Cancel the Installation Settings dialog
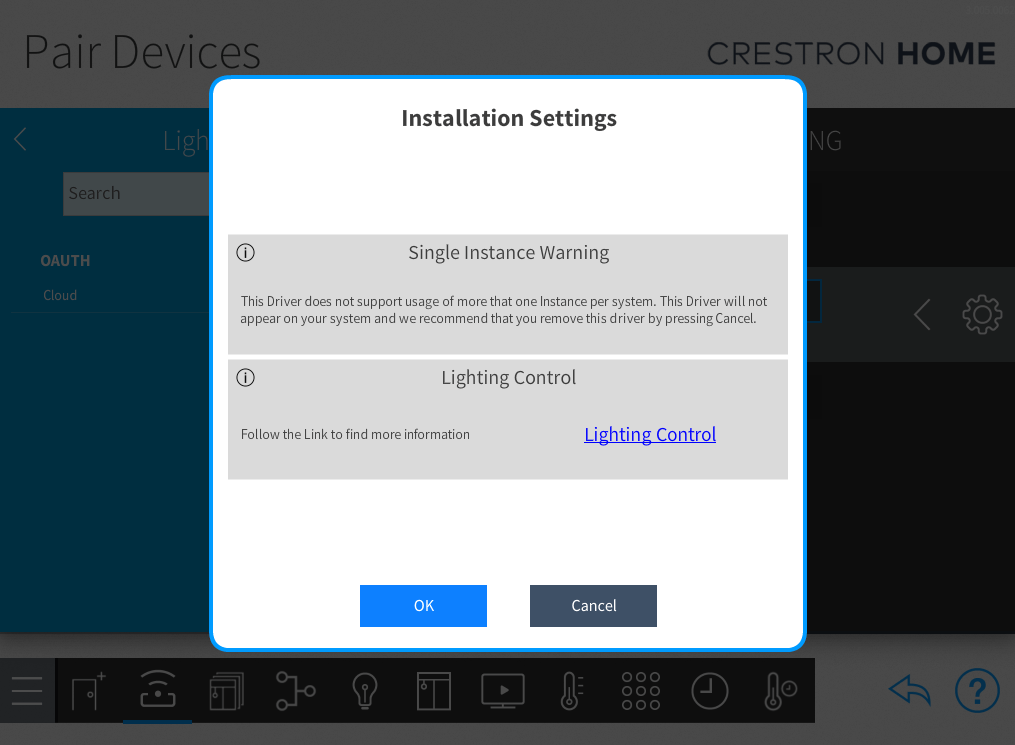This screenshot has width=1015, height=745. pos(593,606)
